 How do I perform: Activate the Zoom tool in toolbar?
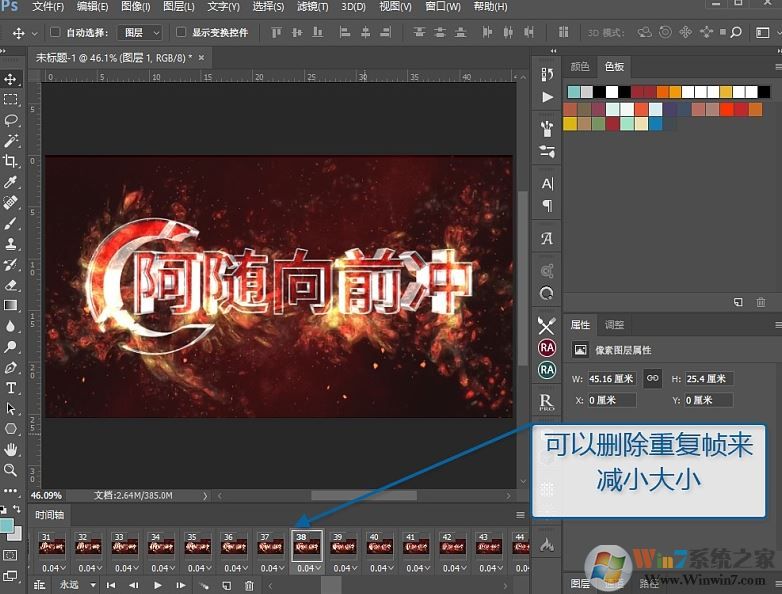(11, 470)
